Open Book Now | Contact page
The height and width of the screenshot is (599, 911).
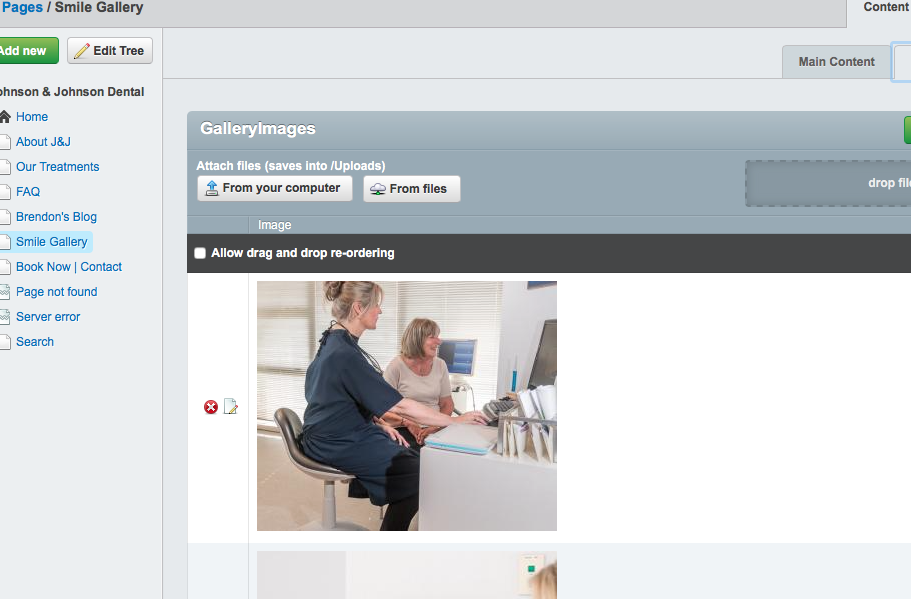[x=69, y=267]
